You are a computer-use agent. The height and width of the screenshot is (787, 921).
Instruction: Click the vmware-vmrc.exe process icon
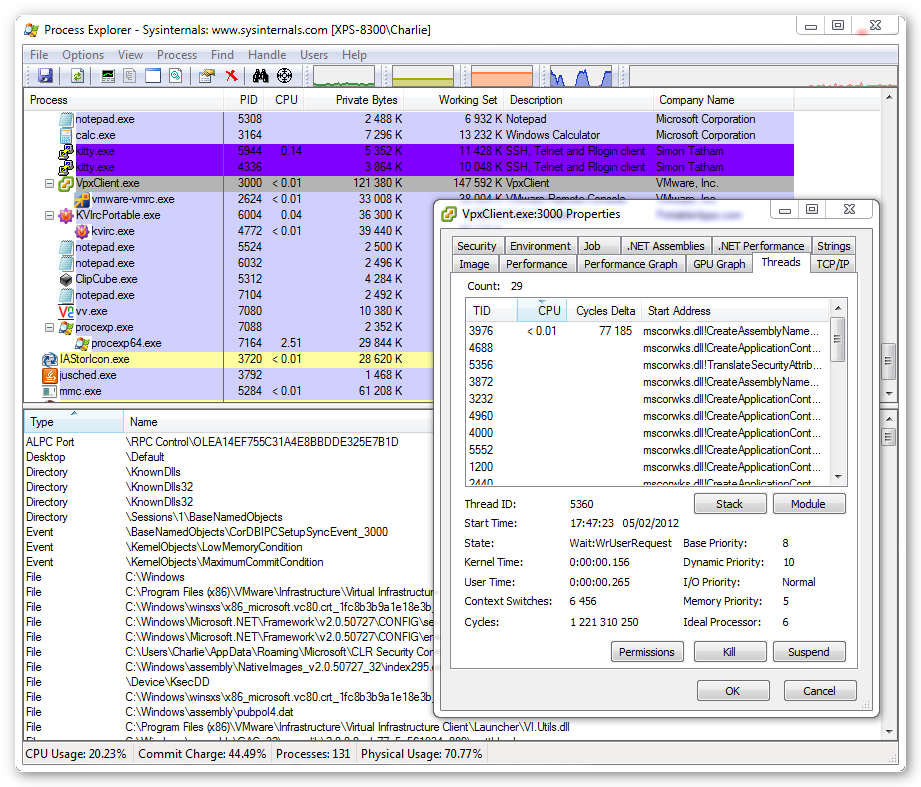click(x=82, y=199)
